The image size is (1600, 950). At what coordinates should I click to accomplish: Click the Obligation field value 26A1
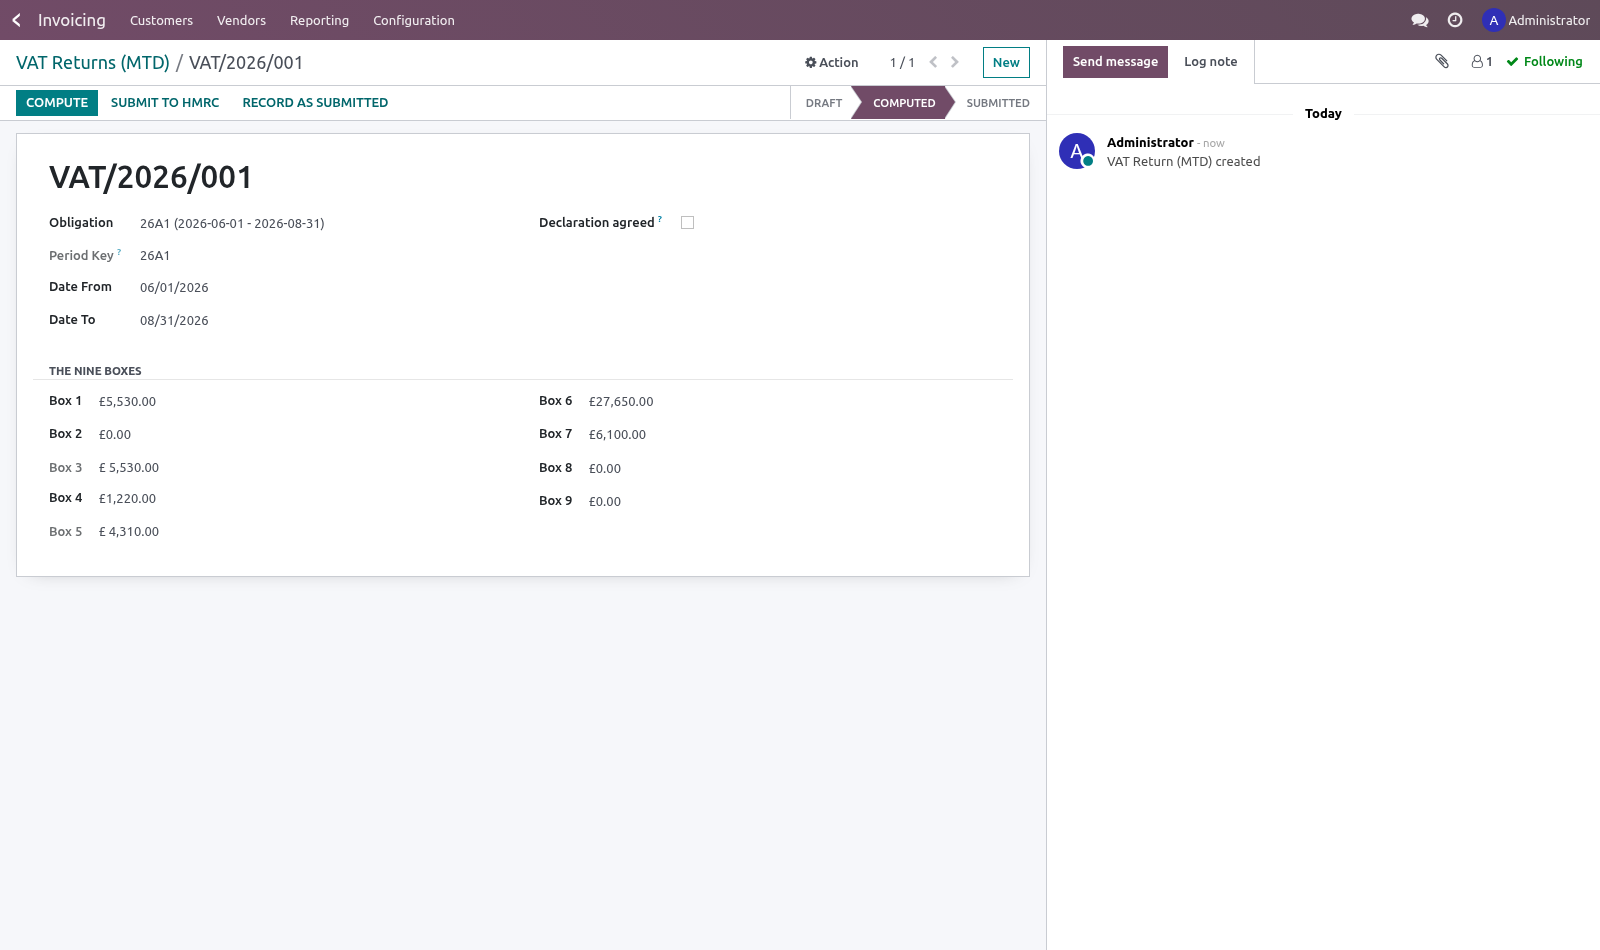(x=232, y=224)
